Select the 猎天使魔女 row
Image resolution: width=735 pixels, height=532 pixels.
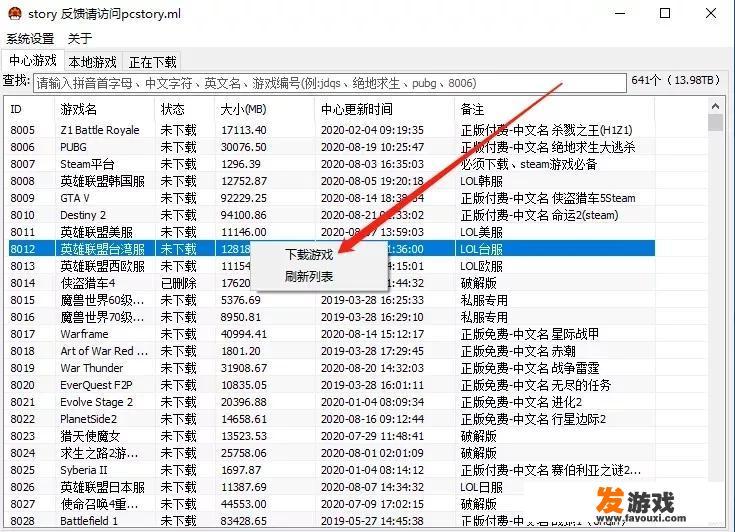[x=331, y=436]
